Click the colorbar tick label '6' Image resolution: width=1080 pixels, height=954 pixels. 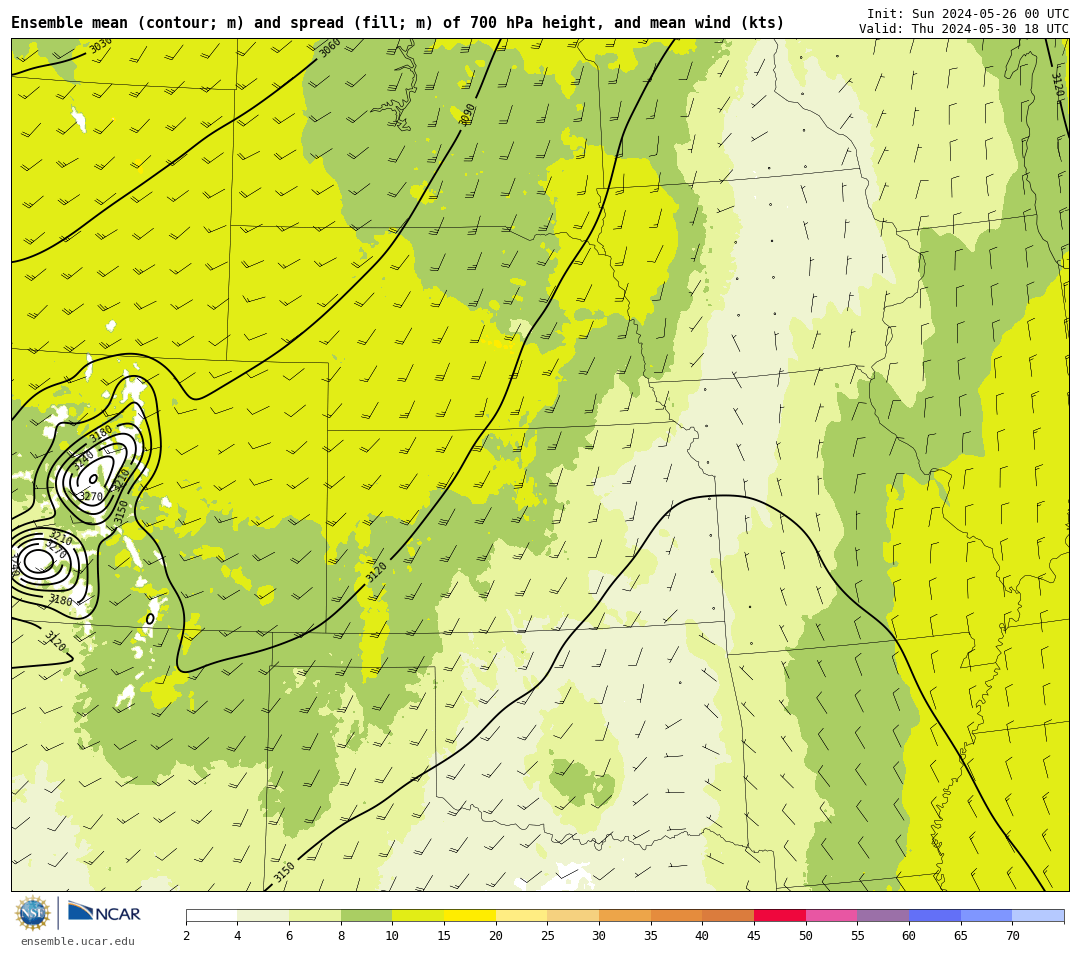(x=289, y=935)
